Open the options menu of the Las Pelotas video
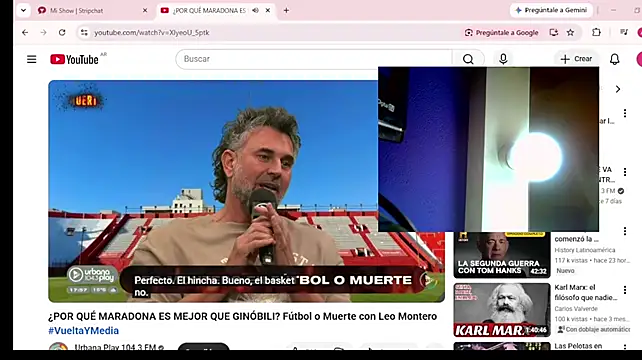Image resolution: width=642 pixels, height=360 pixels. (625, 347)
